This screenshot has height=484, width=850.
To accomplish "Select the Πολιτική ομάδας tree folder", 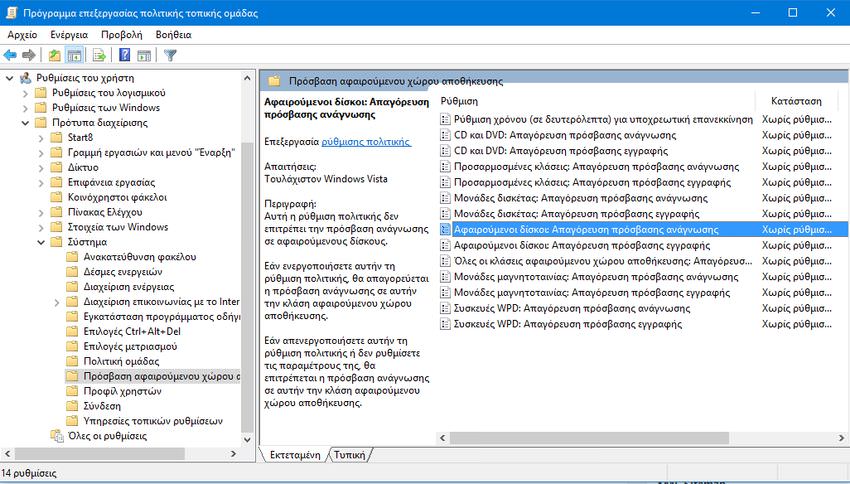I will [124, 361].
